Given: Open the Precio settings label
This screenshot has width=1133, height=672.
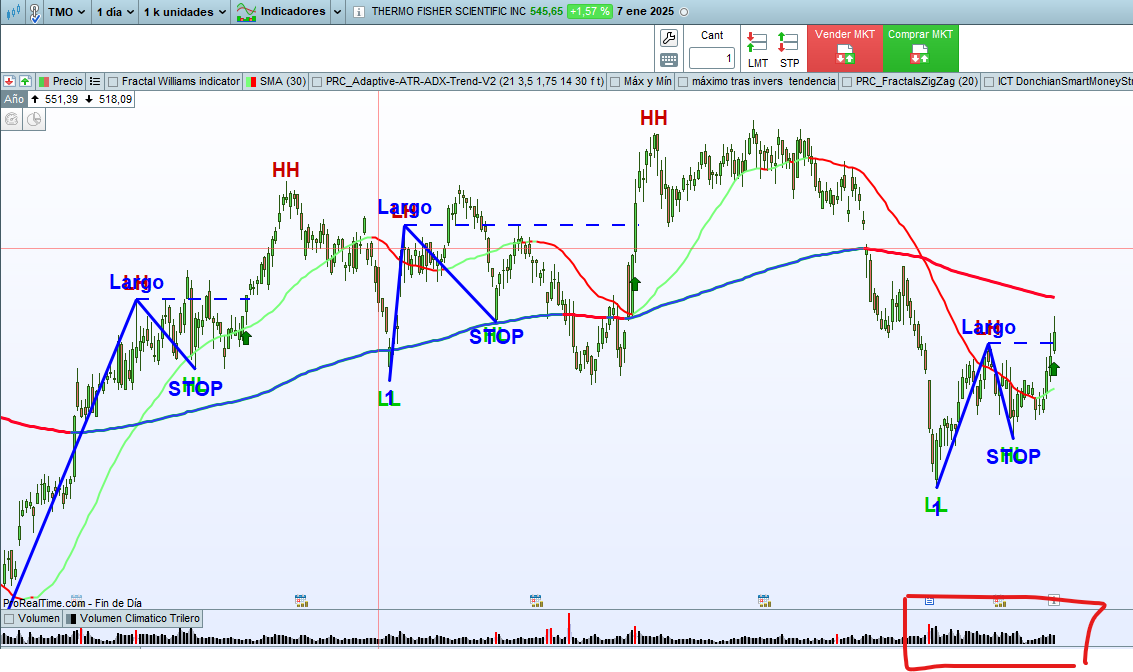Looking at the screenshot, I should click(x=68, y=82).
